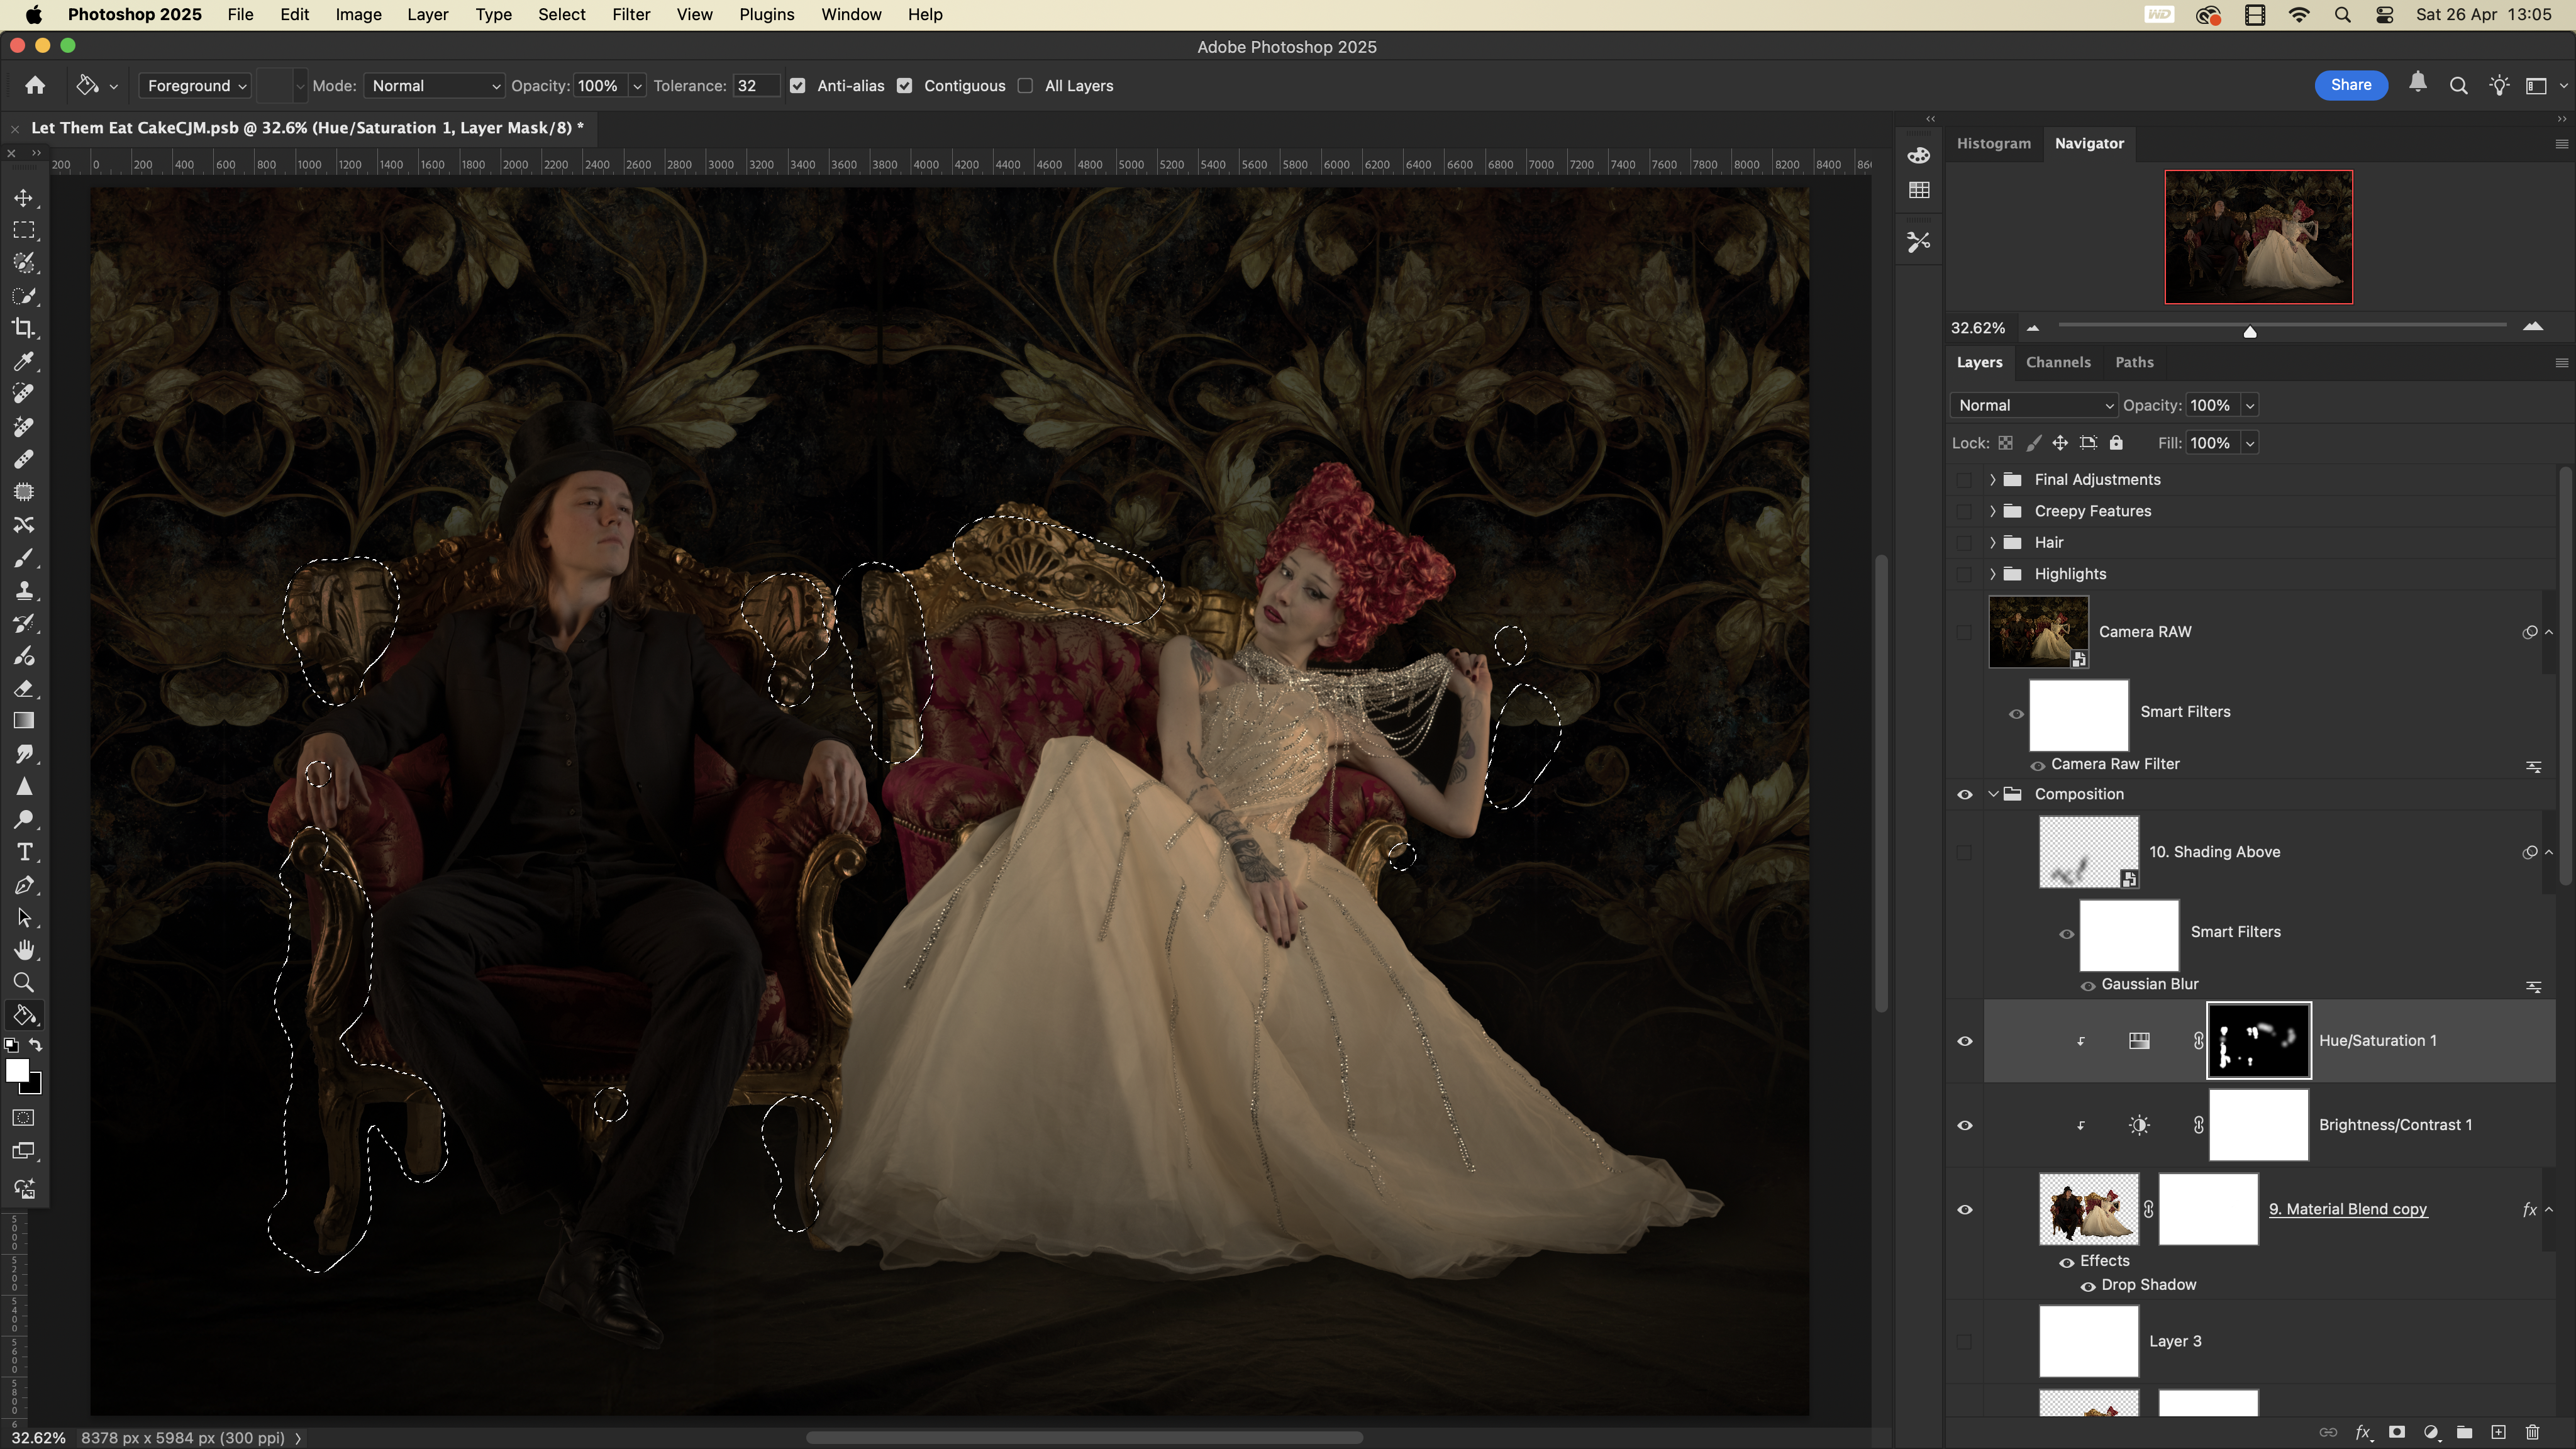Click delete layer trash icon
The height and width of the screenshot is (1449, 2576).
pyautogui.click(x=2532, y=1432)
